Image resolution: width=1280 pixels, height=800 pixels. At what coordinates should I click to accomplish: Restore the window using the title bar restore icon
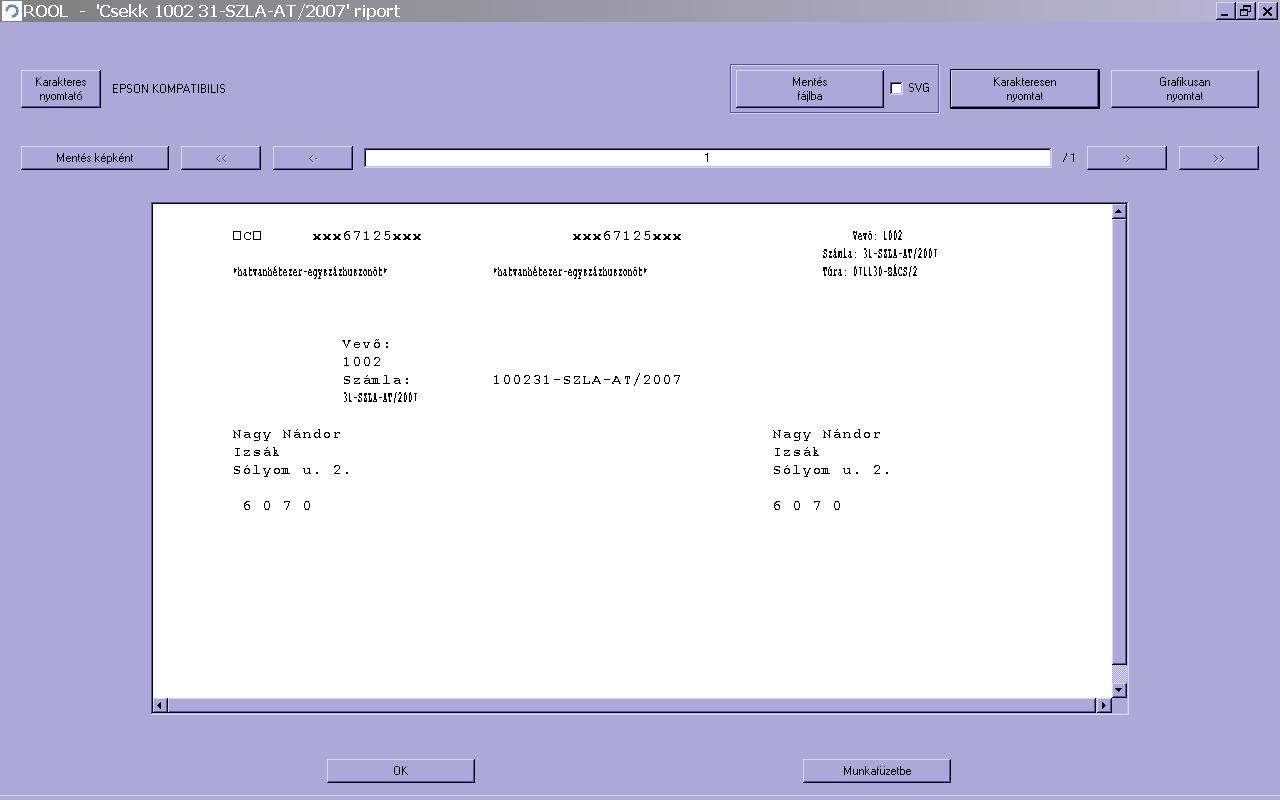tap(1245, 11)
